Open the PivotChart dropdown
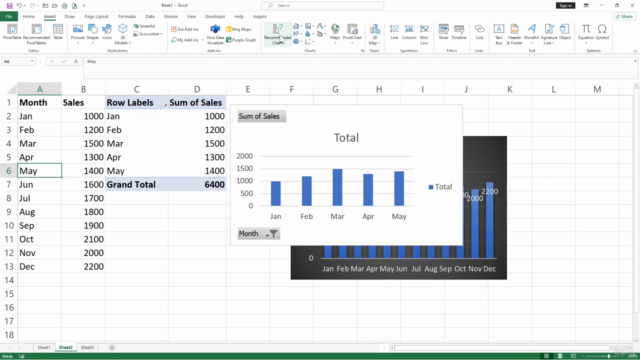 pyautogui.click(x=352, y=43)
